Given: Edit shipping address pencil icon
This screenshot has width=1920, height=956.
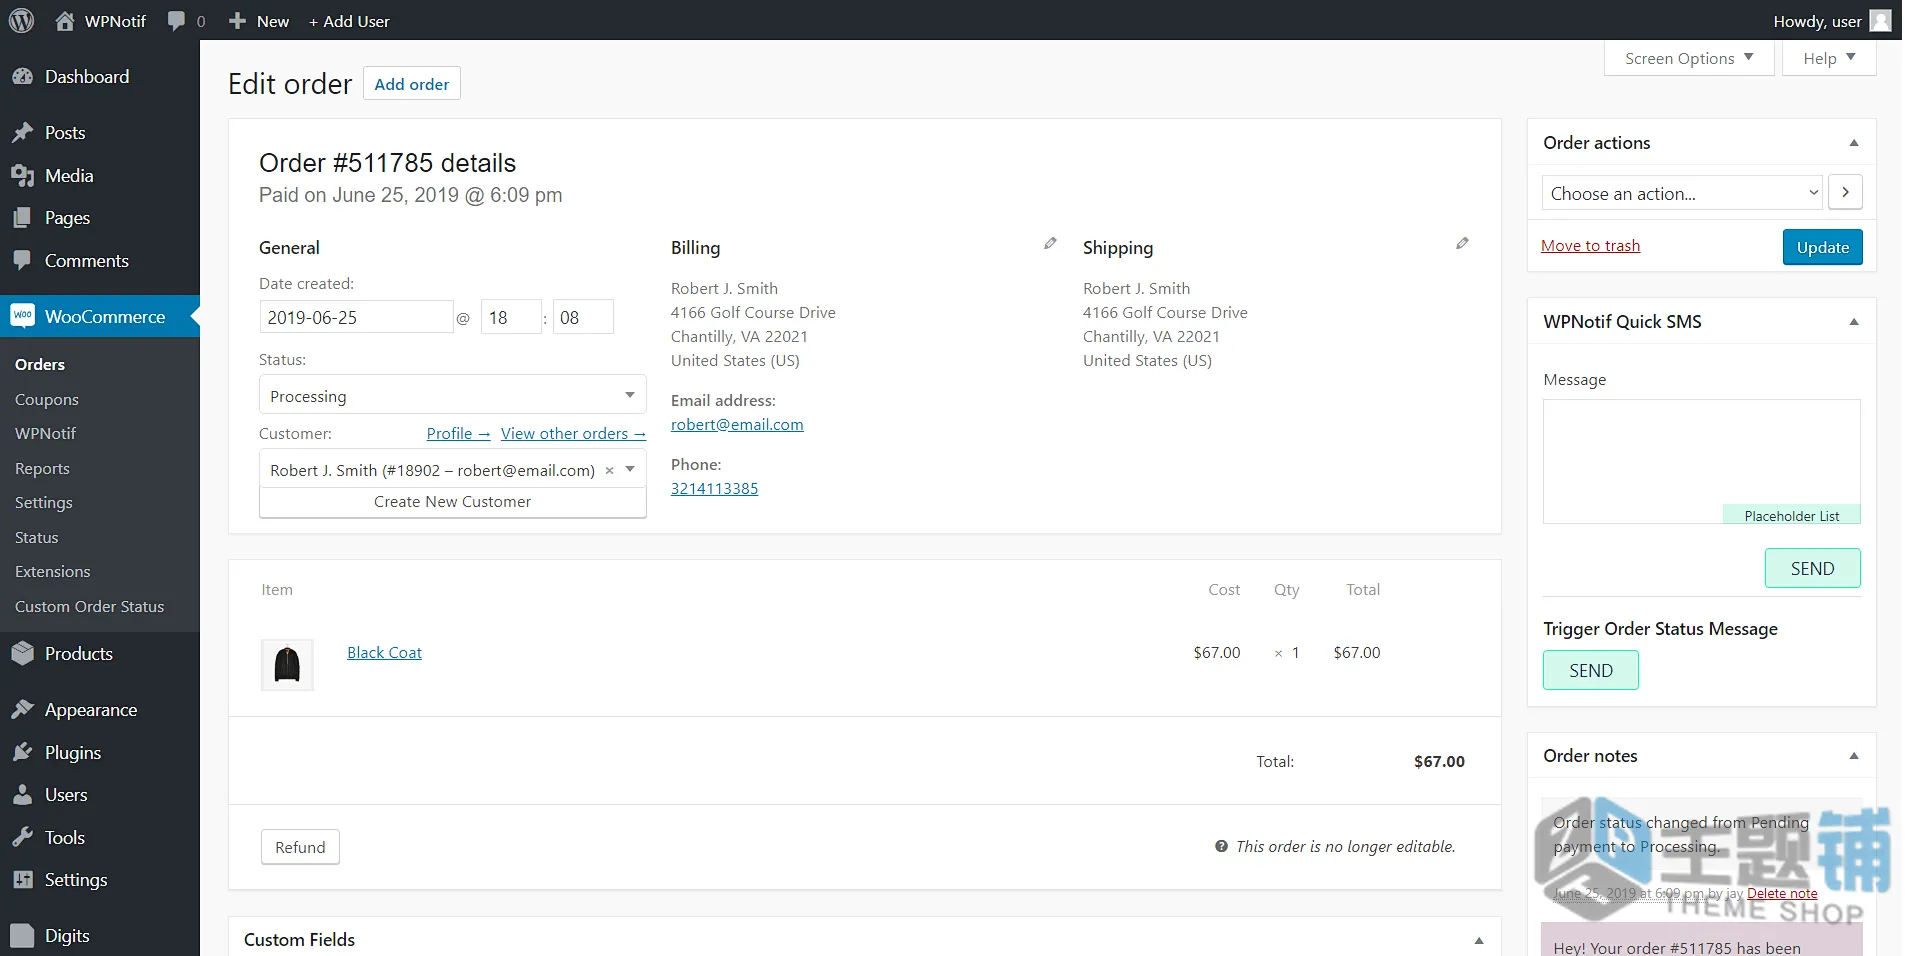Looking at the screenshot, I should 1462,243.
